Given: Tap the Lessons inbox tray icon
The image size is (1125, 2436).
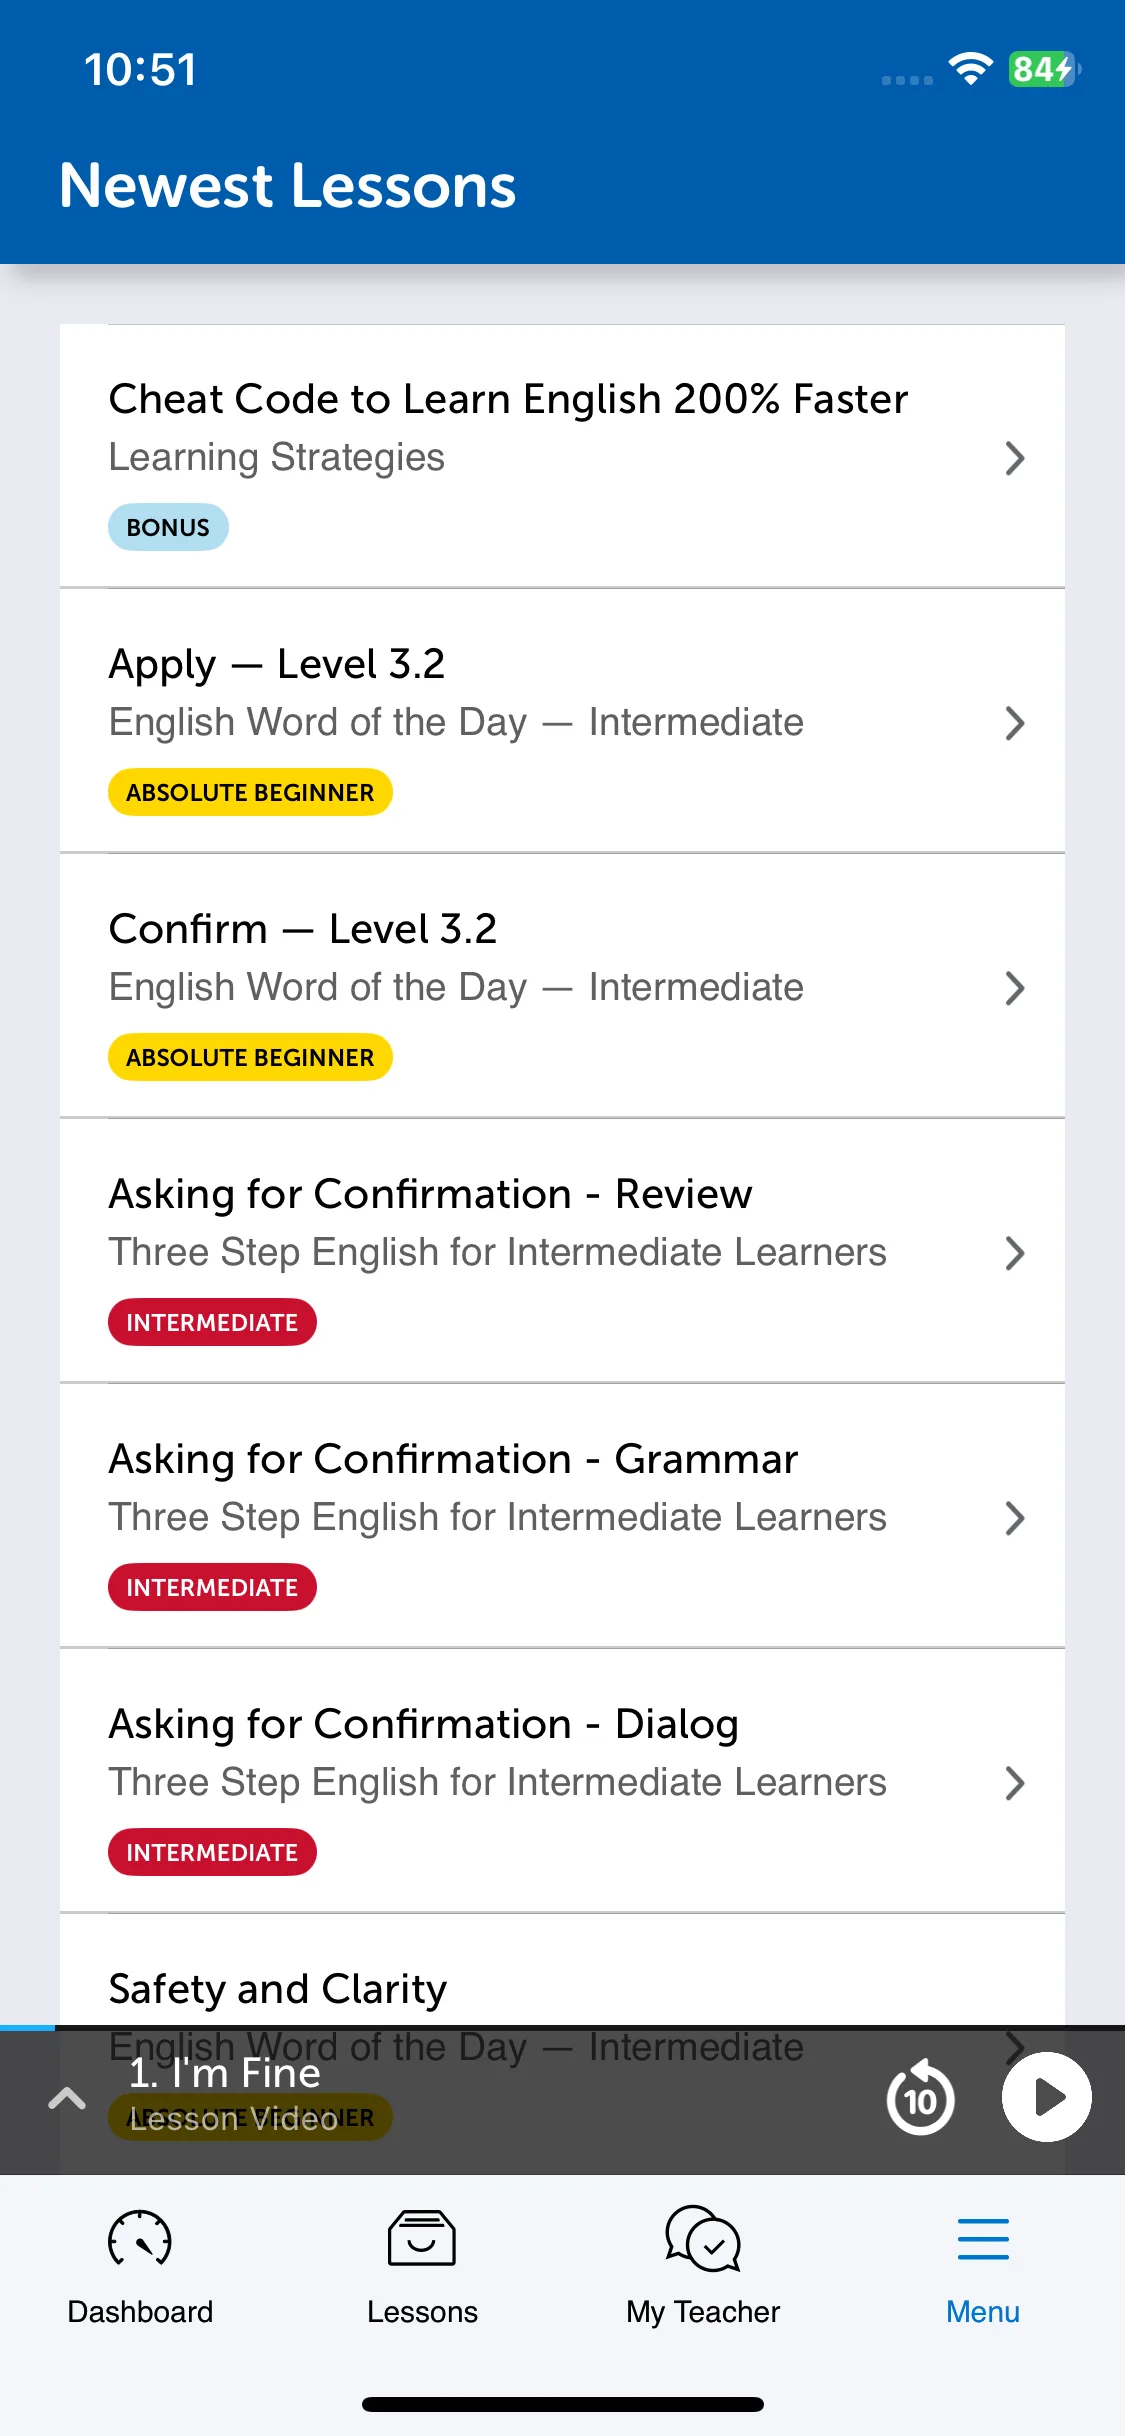Looking at the screenshot, I should click(x=422, y=2238).
